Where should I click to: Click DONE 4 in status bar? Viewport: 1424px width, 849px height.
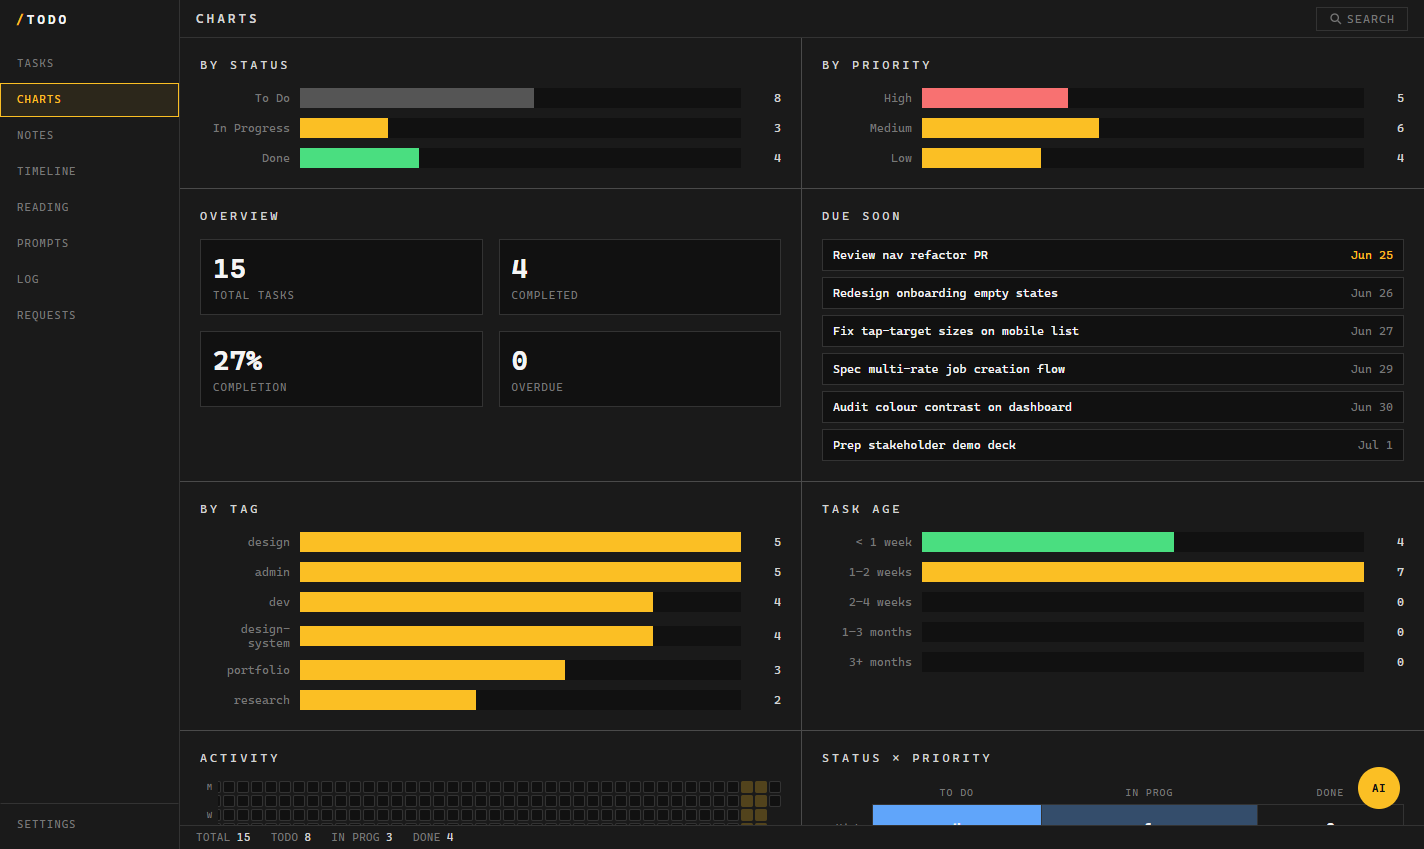click(x=433, y=837)
